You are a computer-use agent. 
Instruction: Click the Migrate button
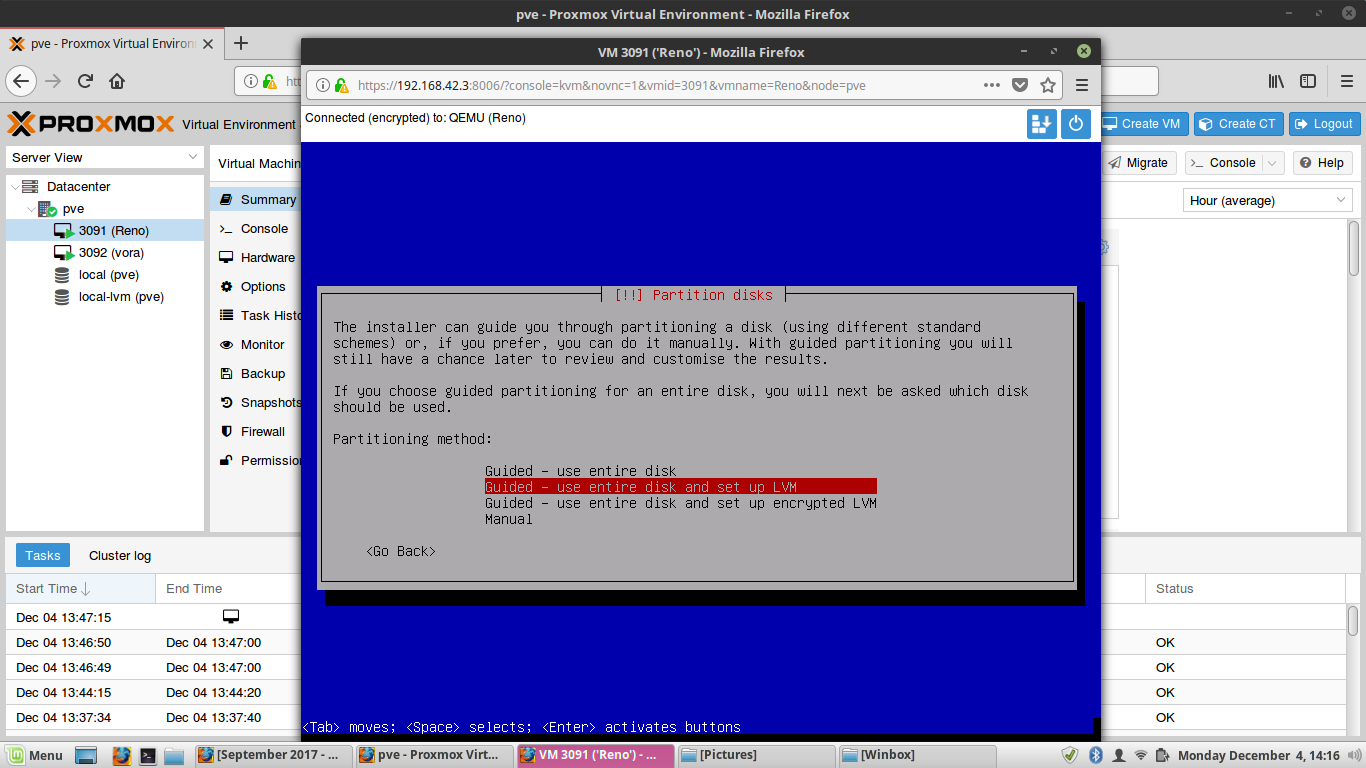pos(1138,163)
